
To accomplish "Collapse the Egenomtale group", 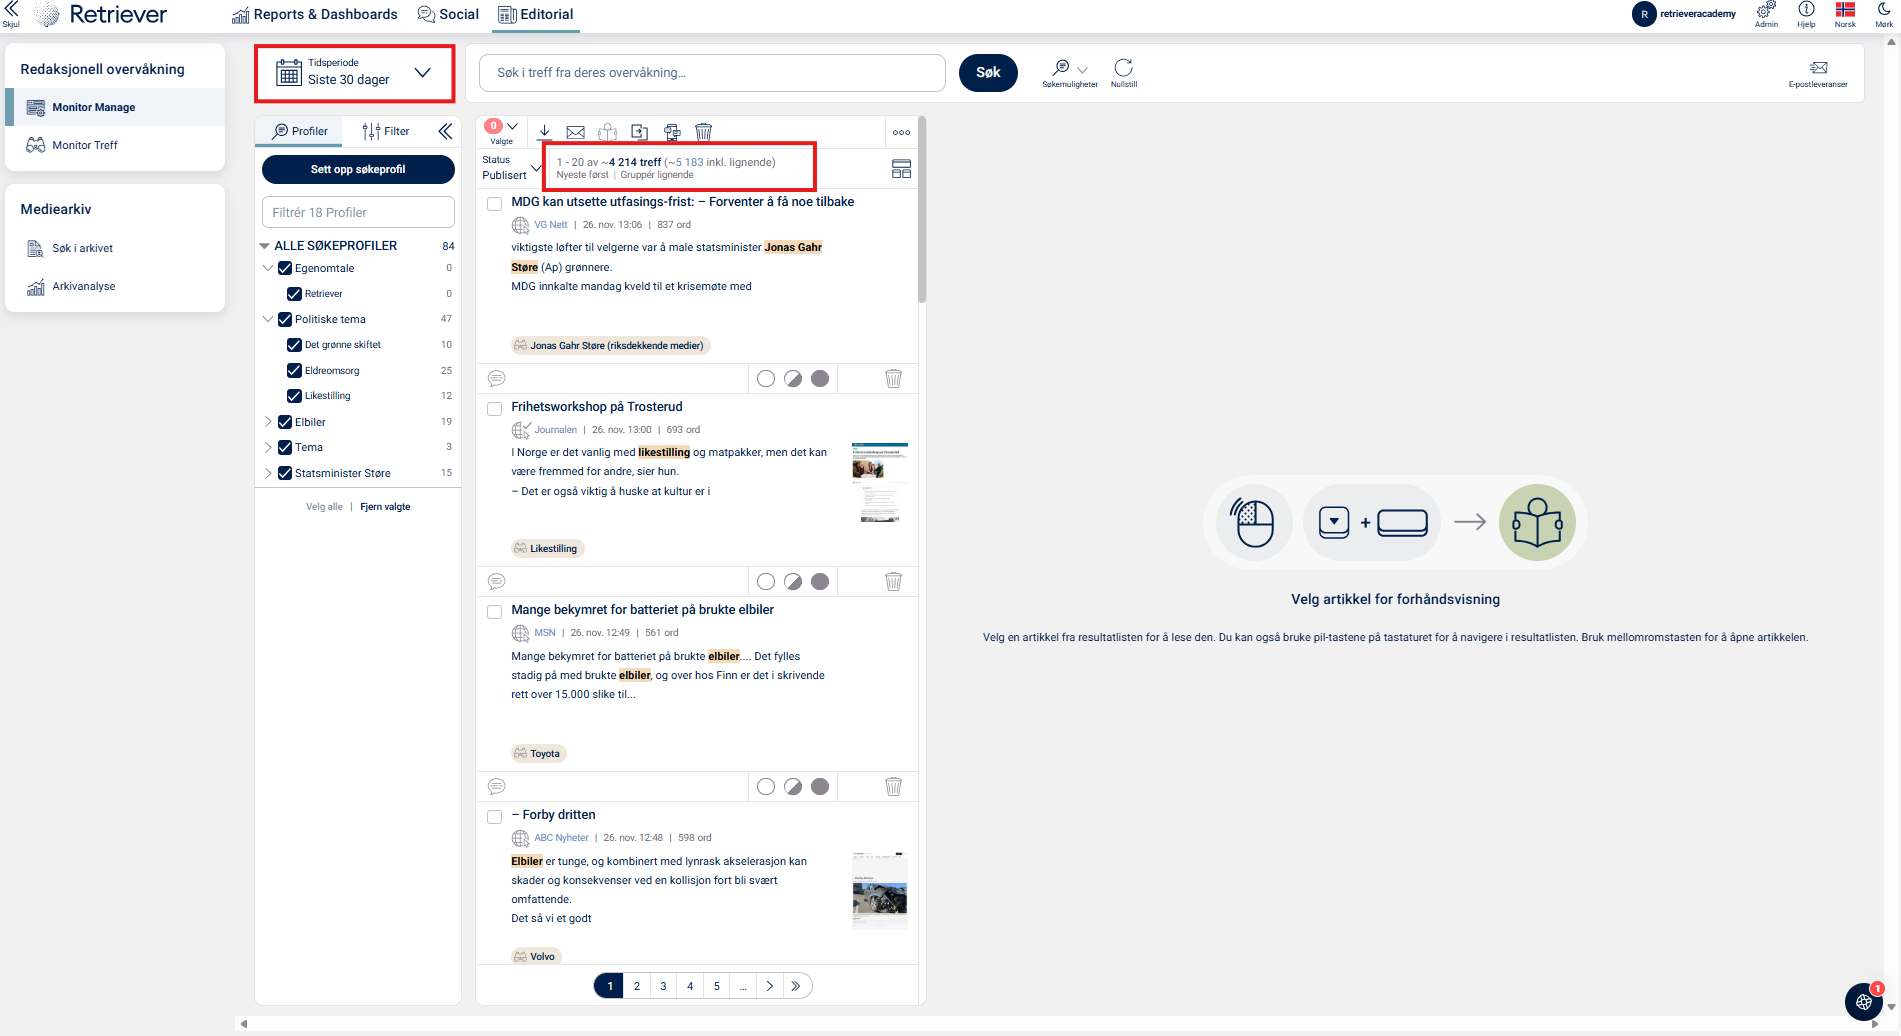I will [268, 268].
